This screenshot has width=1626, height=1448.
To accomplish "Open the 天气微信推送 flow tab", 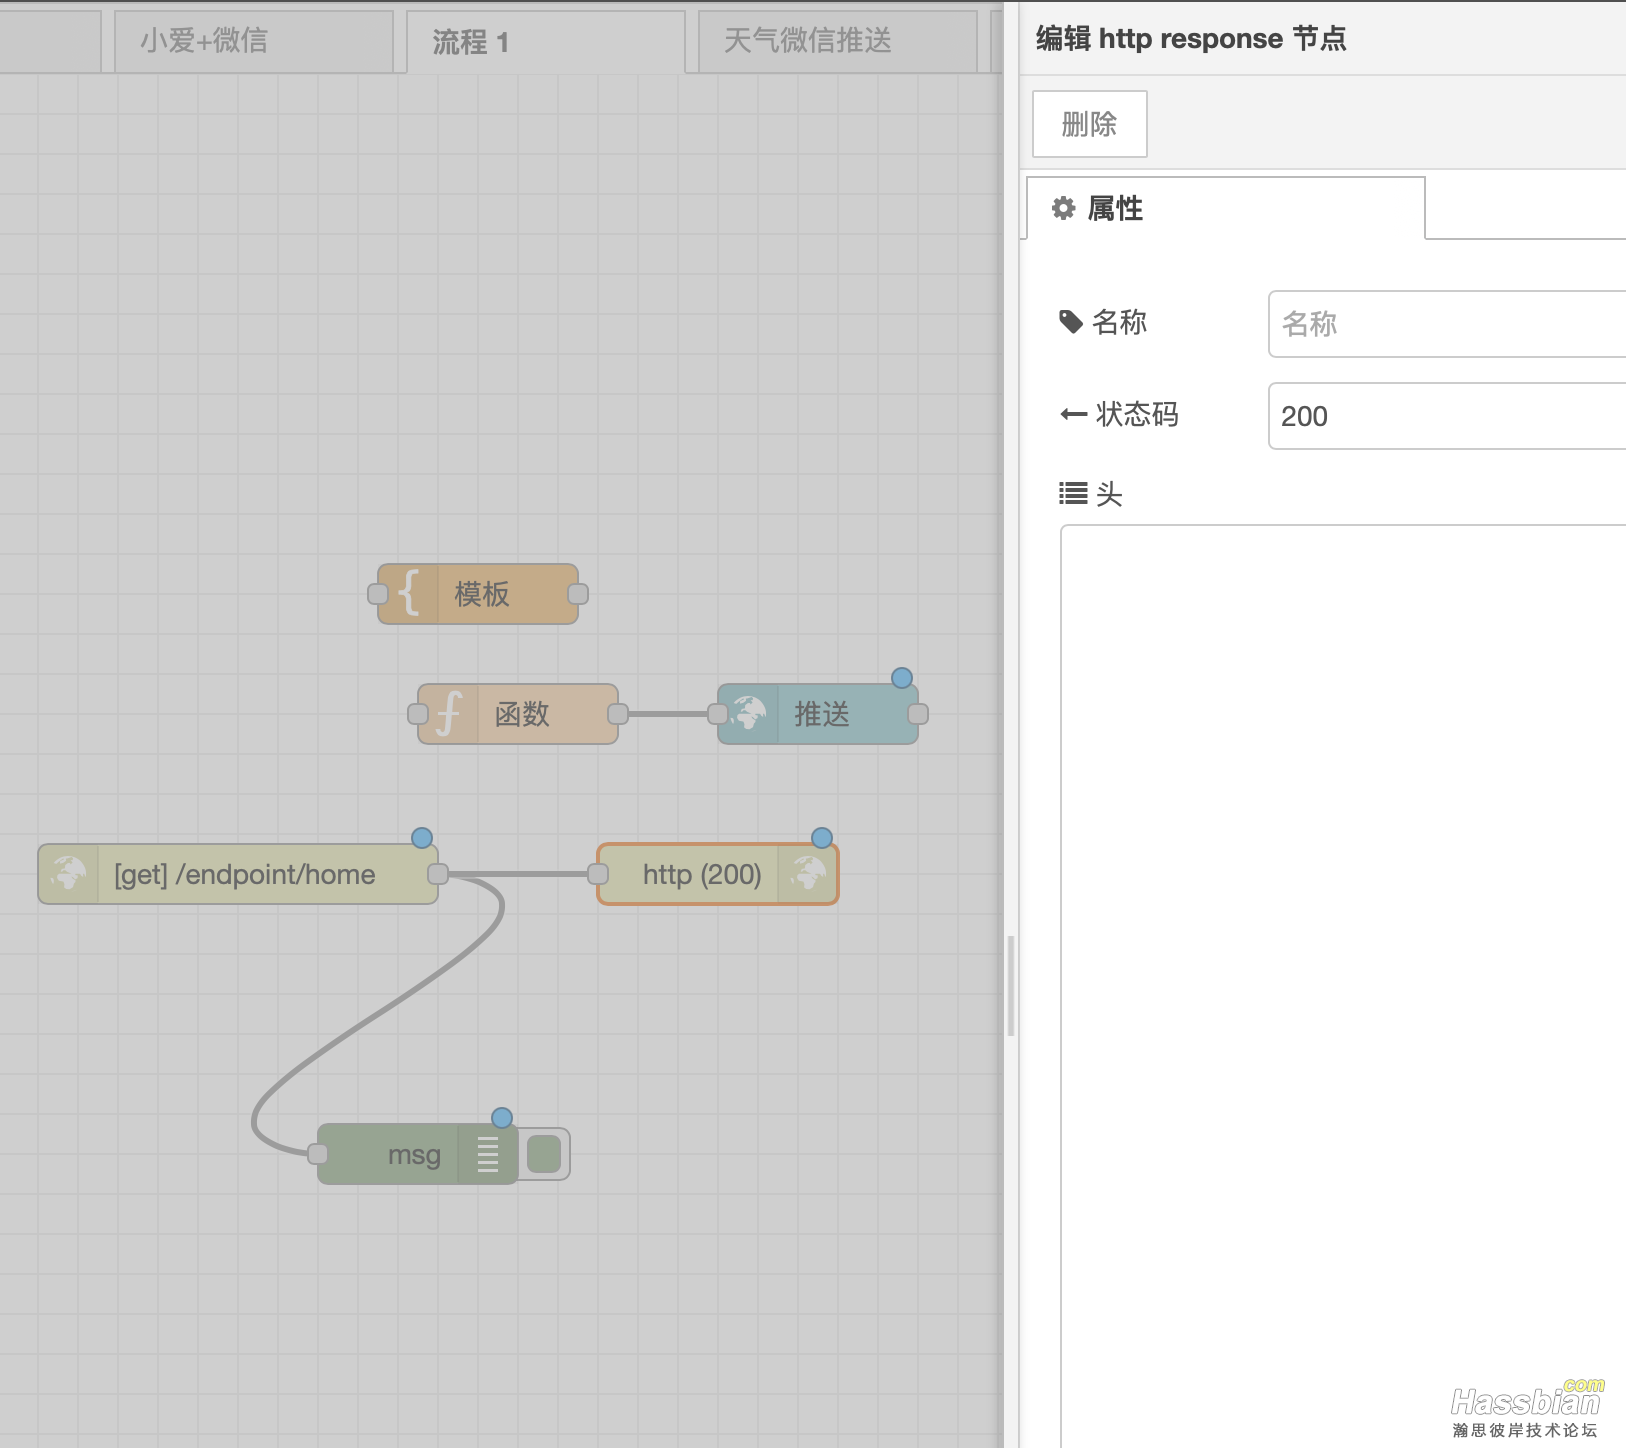I will tap(838, 41).
